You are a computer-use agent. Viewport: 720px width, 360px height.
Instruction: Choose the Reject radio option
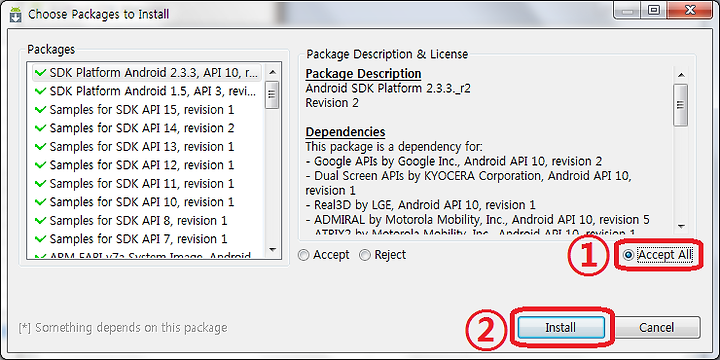(382, 255)
